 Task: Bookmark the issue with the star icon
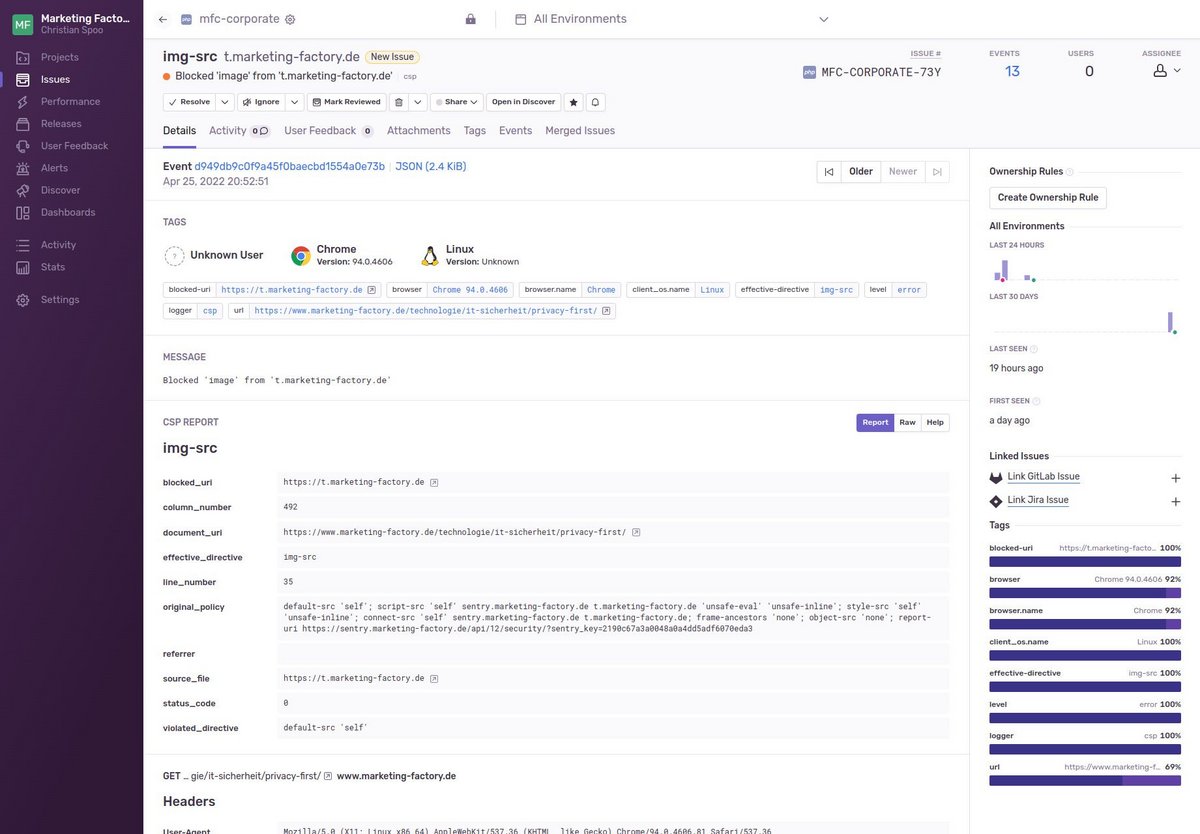pyautogui.click(x=573, y=102)
